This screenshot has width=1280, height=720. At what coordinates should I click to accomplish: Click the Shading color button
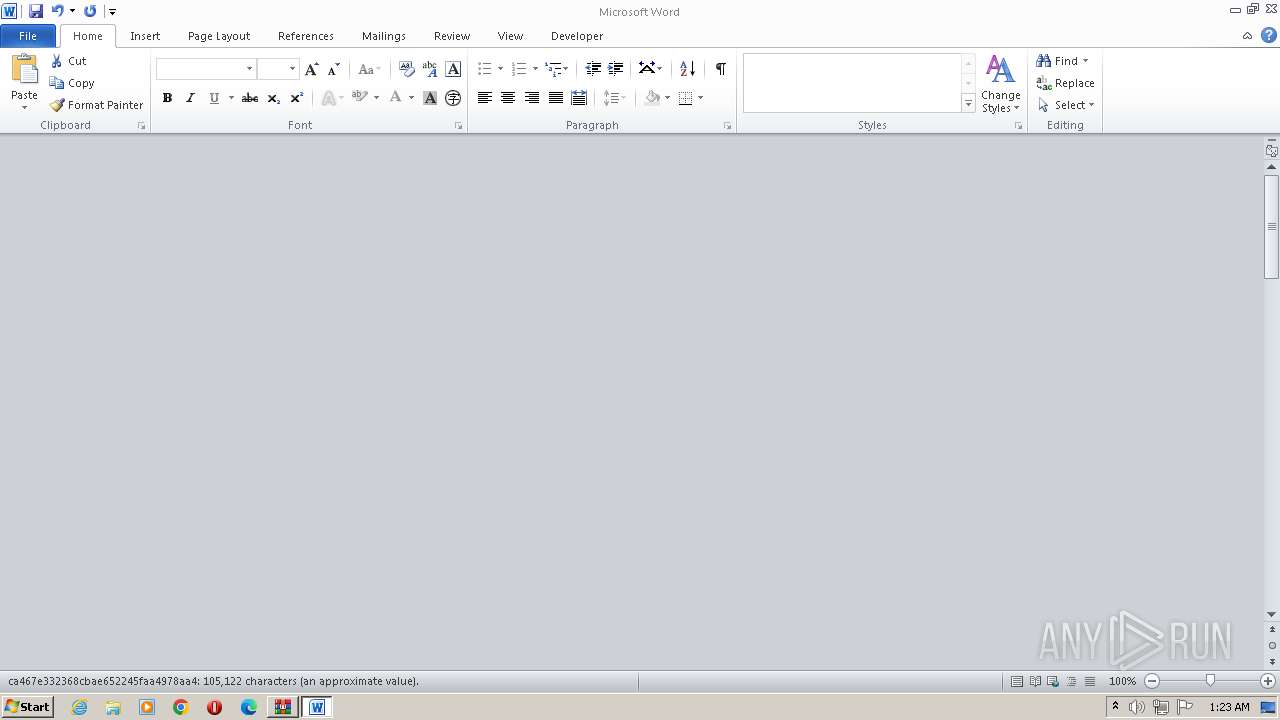tap(652, 98)
